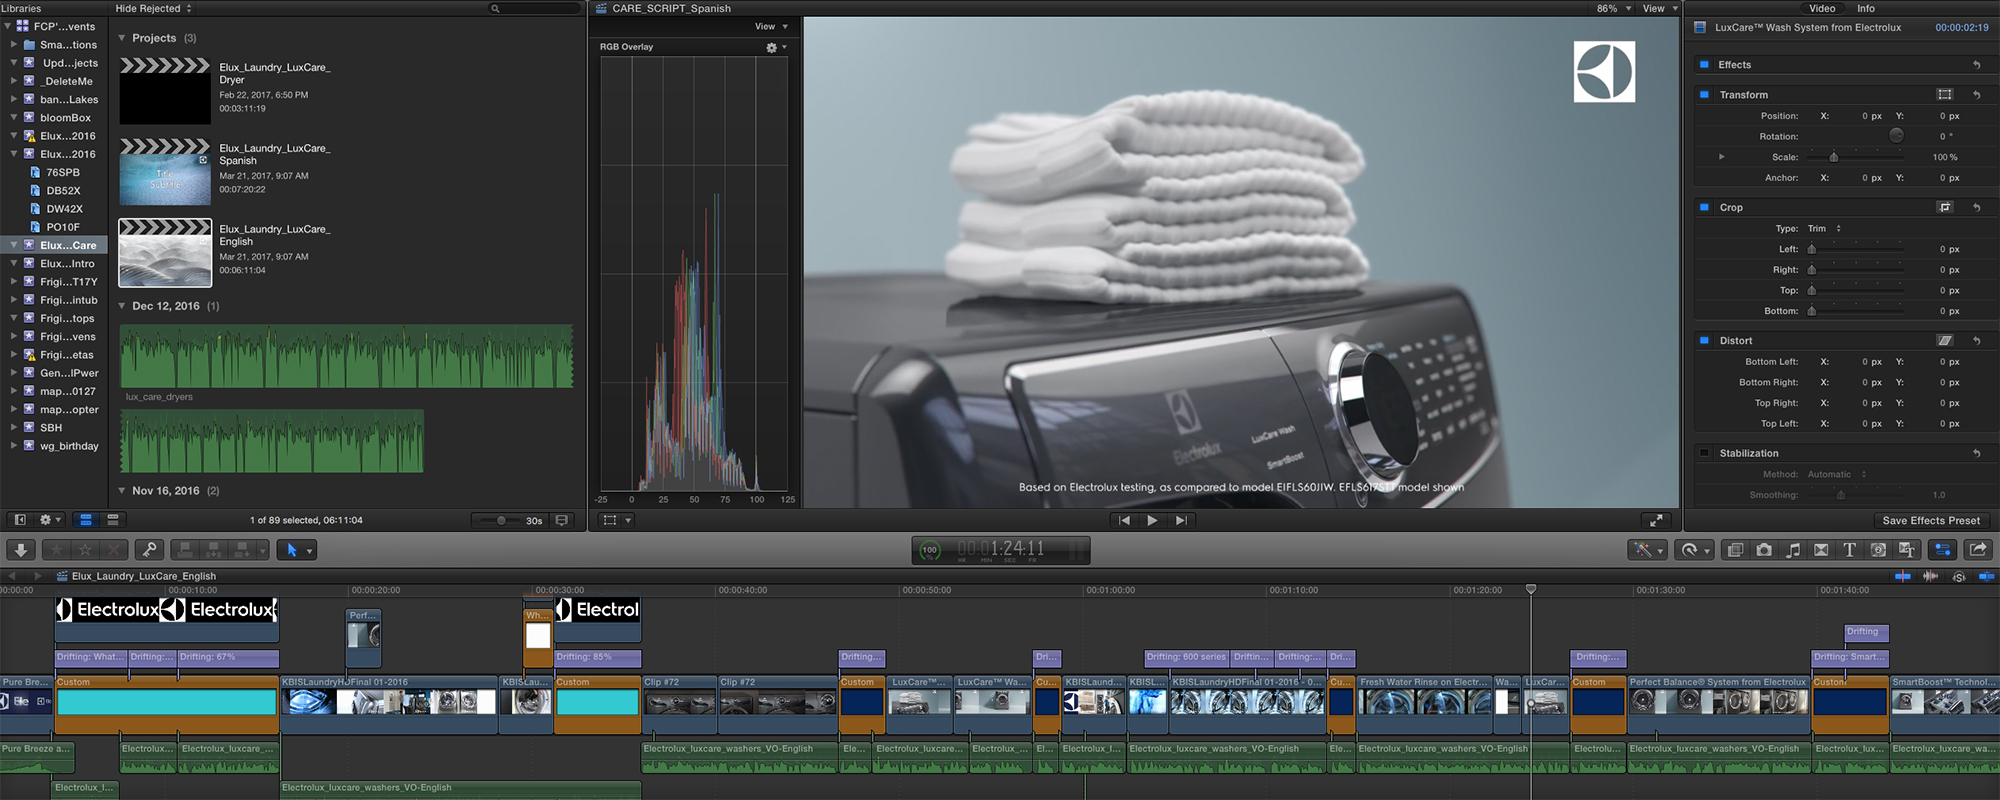Disable the Distort section checkbox
This screenshot has height=800, width=2000.
pos(1704,340)
